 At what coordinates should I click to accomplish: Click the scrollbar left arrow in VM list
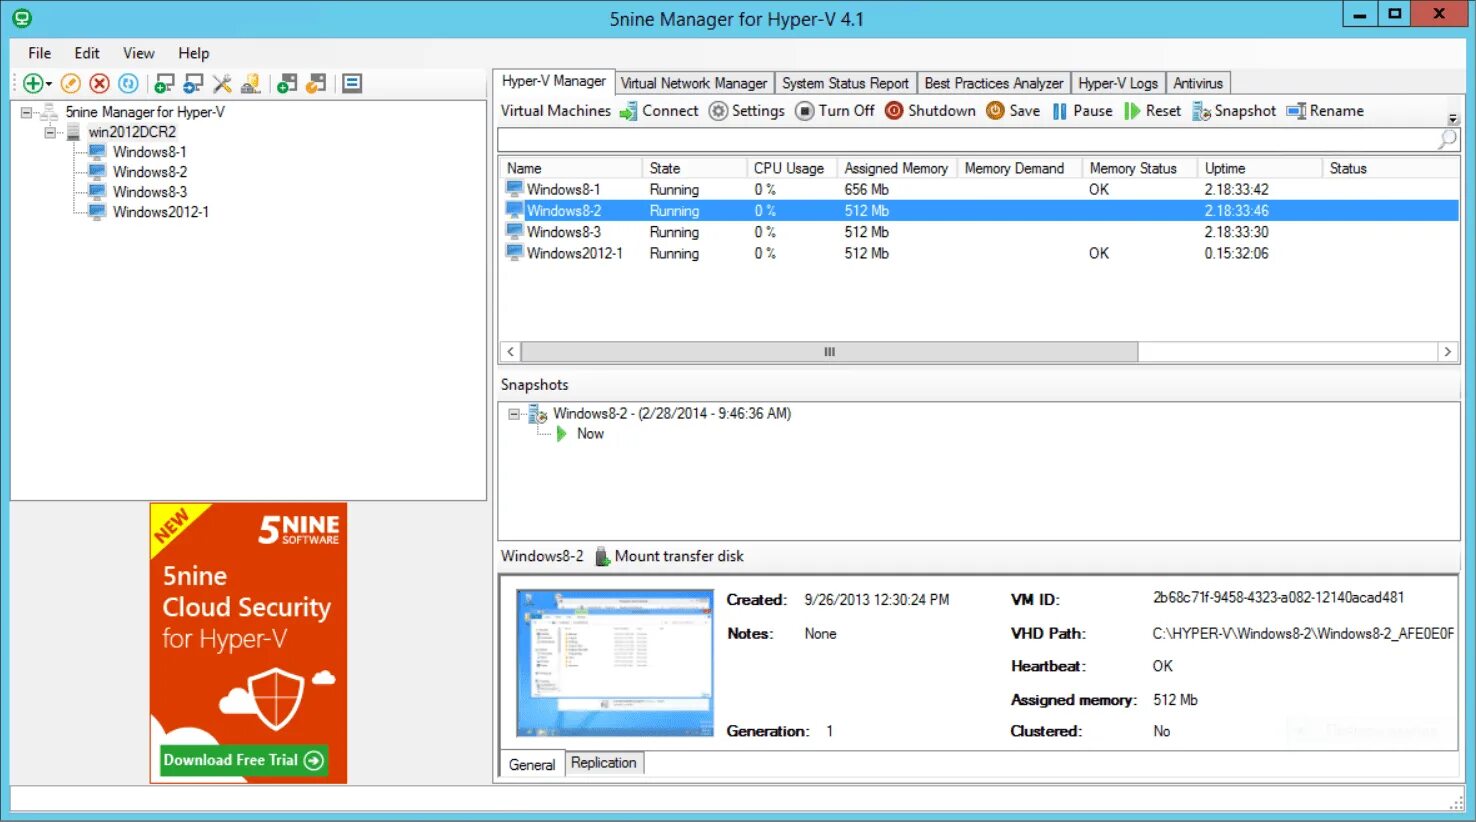pyautogui.click(x=510, y=352)
